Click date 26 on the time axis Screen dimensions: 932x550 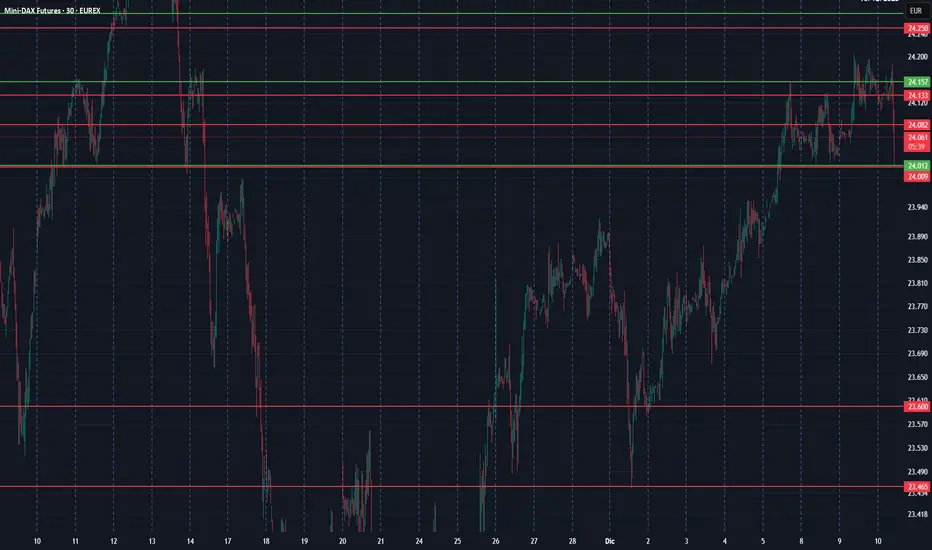(495, 540)
